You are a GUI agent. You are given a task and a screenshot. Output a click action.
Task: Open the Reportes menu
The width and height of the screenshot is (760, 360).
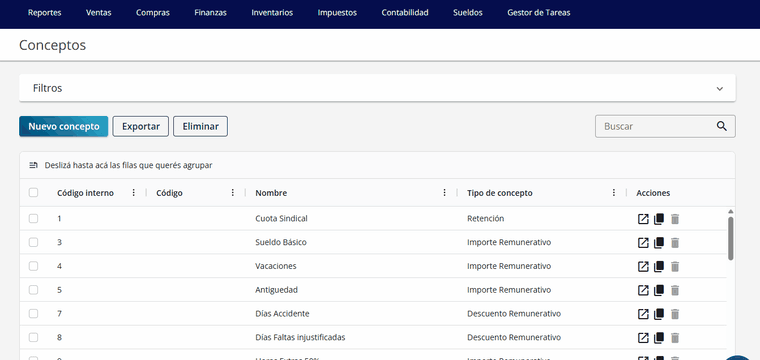tap(45, 13)
